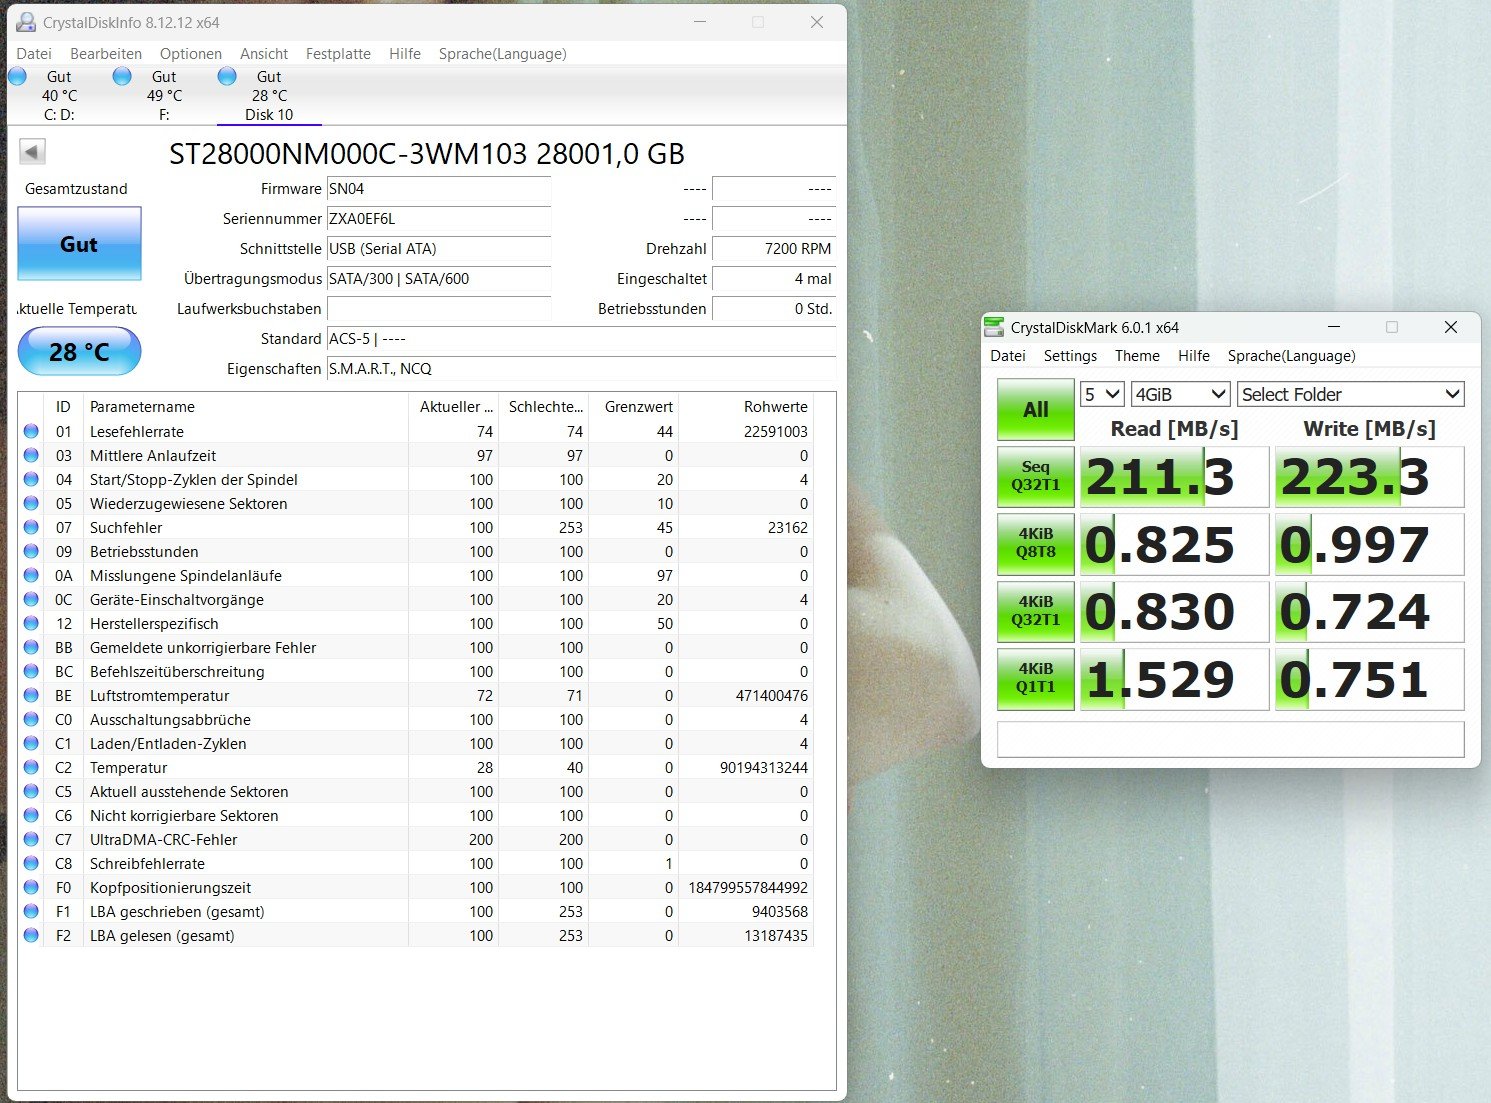This screenshot has width=1491, height=1103.
Task: Open Settings menu in CrystalDiskMark
Action: (1070, 356)
